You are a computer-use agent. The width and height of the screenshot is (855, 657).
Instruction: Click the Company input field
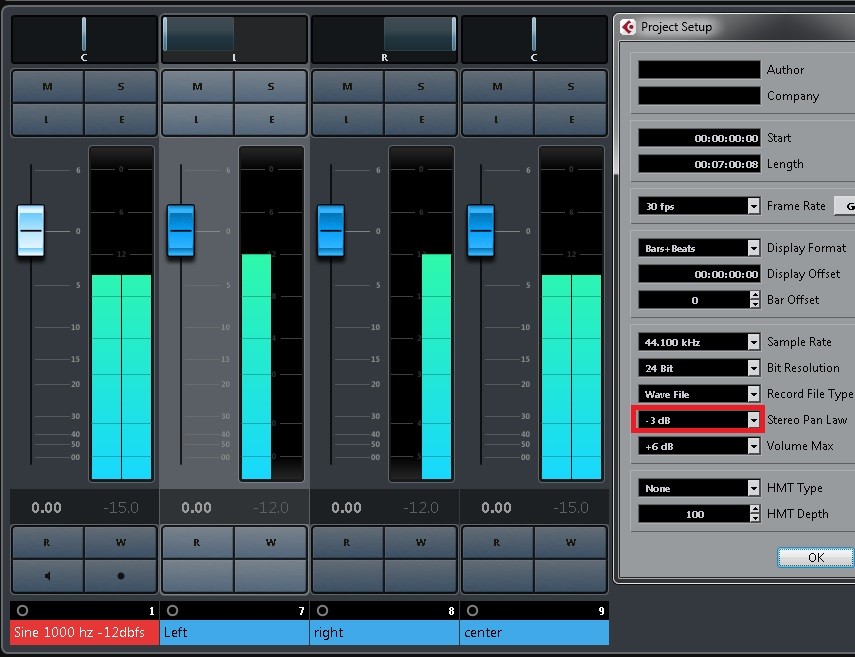point(699,96)
